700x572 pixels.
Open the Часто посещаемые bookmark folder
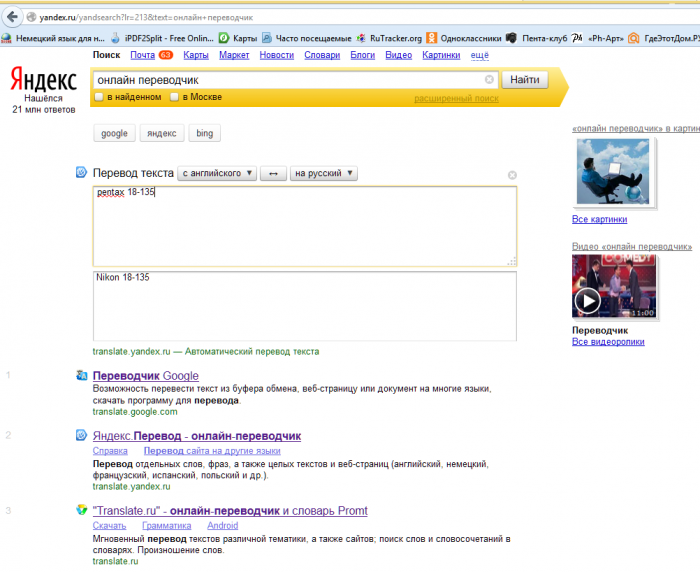click(x=306, y=38)
